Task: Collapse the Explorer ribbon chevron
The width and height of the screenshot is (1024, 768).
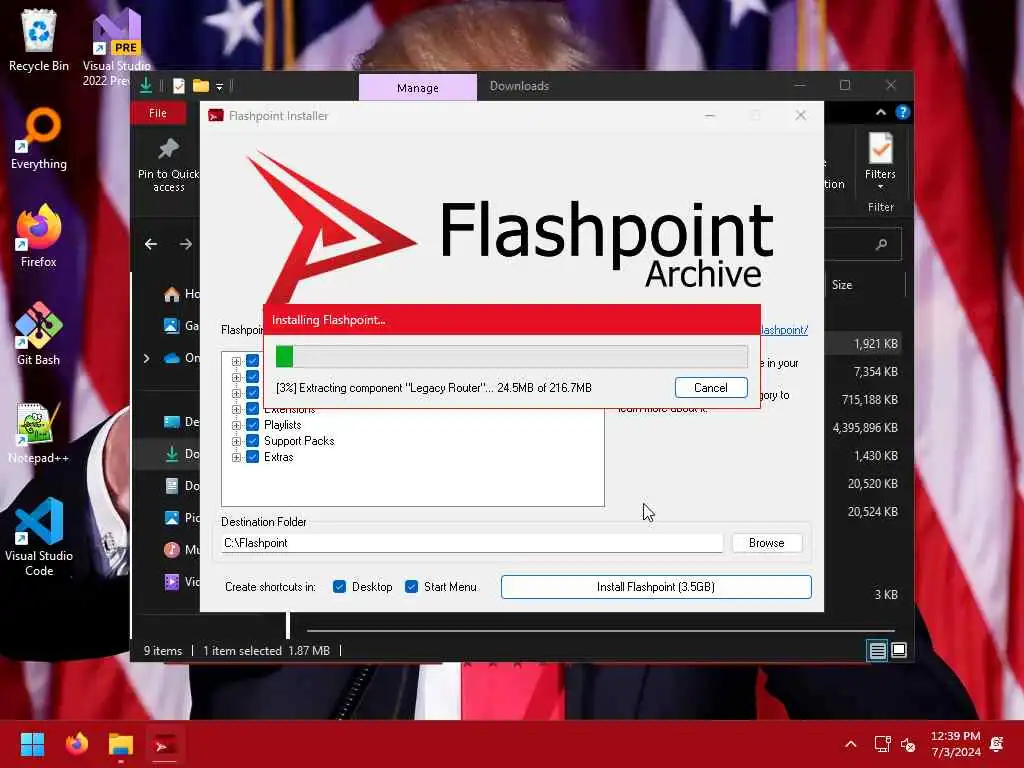Action: [881, 112]
